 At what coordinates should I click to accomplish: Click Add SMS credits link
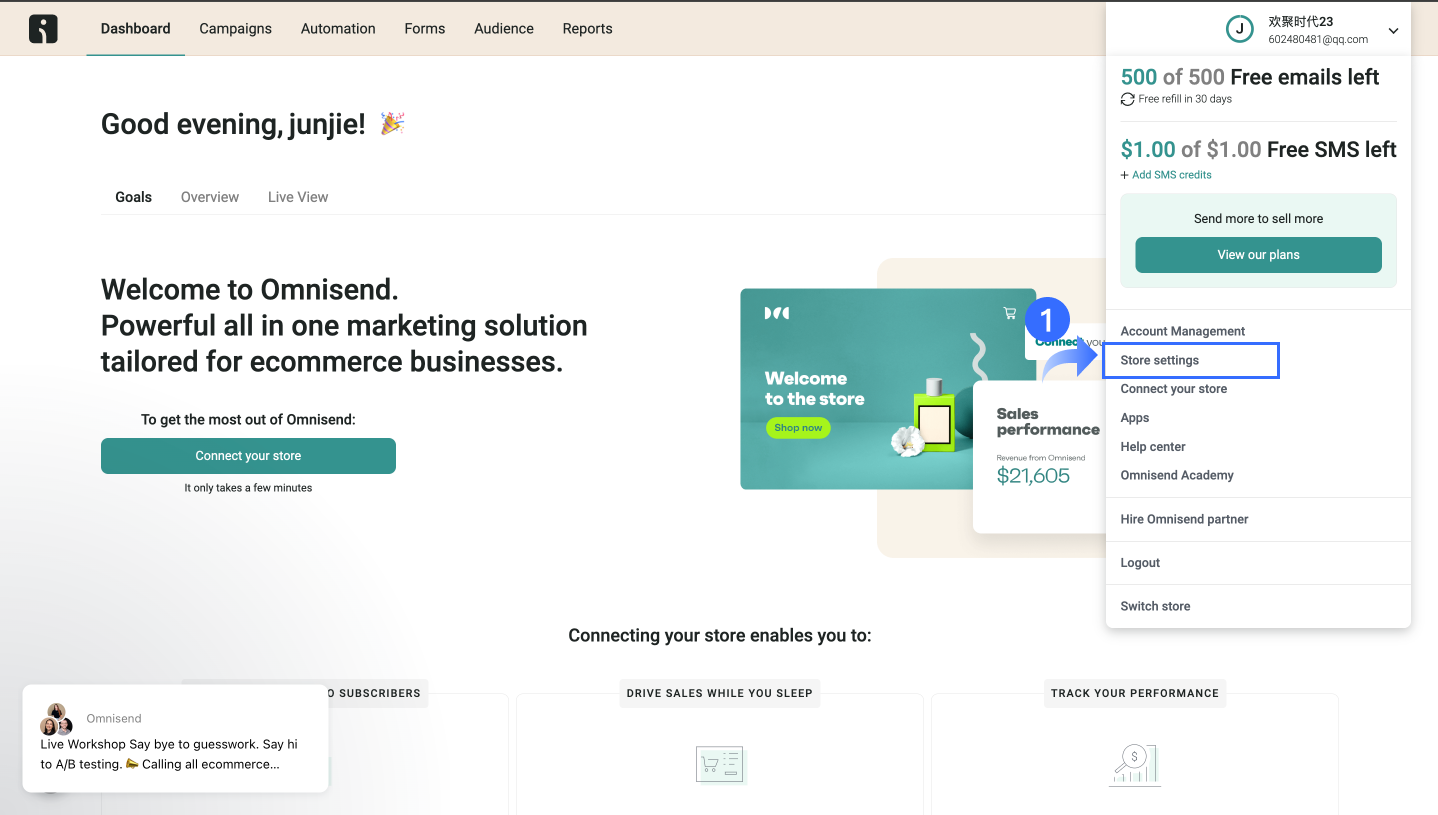1166,175
